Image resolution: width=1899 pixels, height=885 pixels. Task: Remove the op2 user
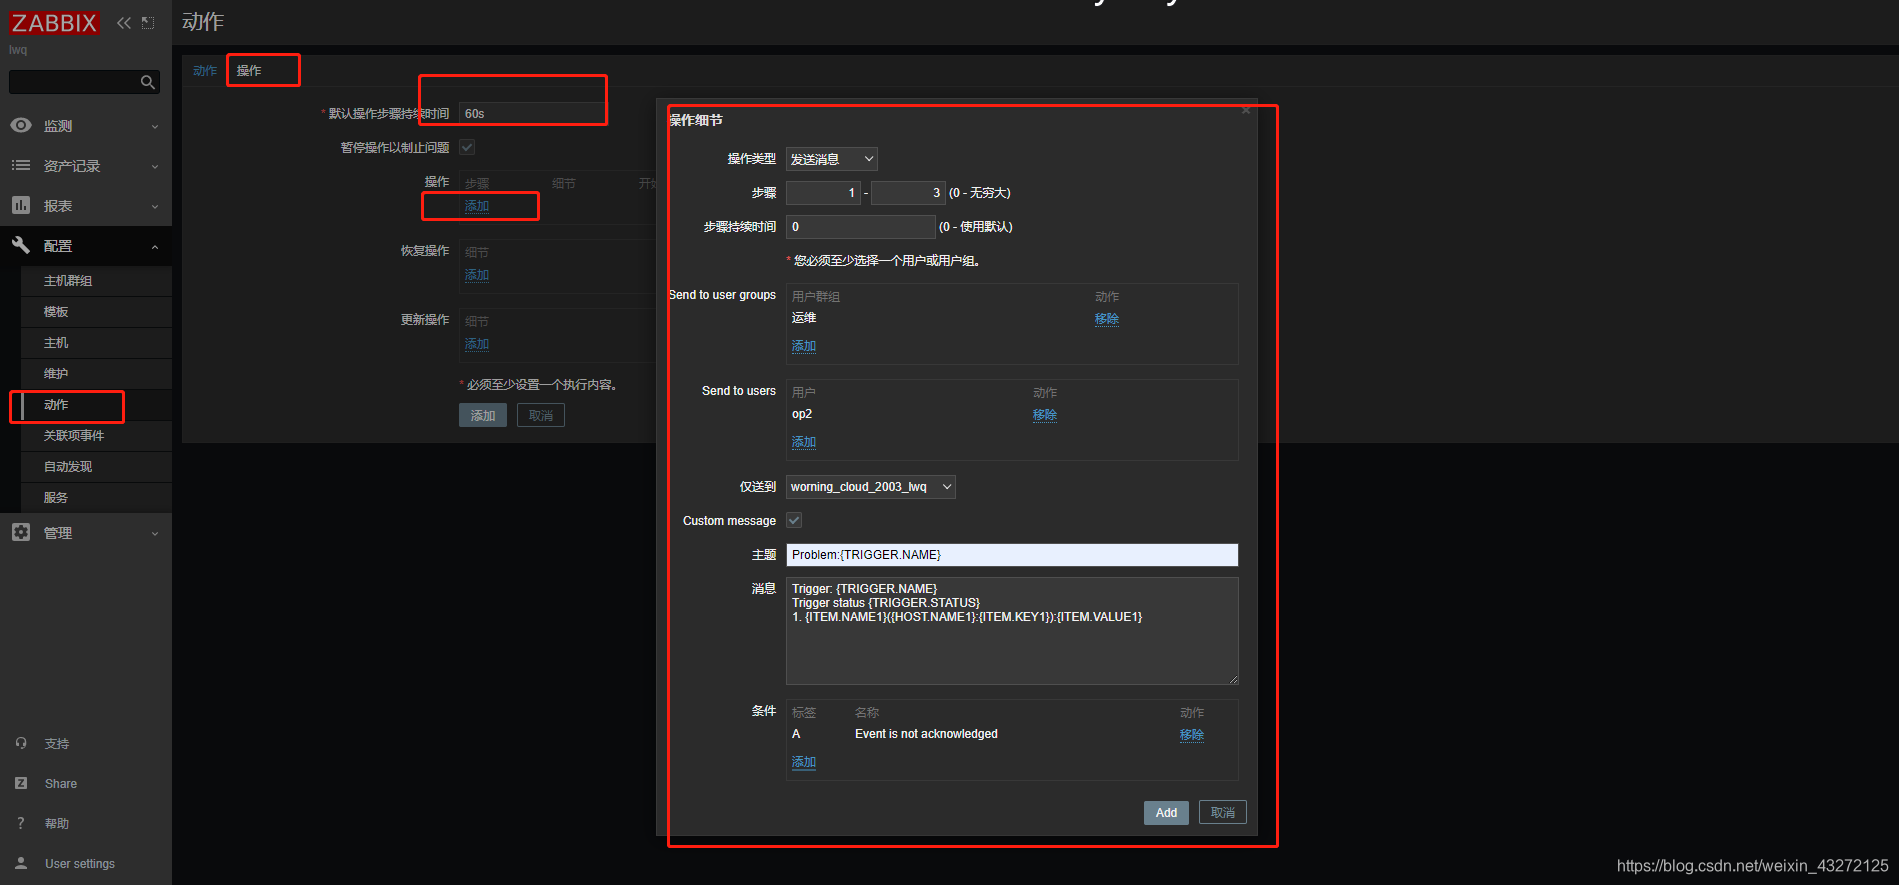coord(1045,415)
